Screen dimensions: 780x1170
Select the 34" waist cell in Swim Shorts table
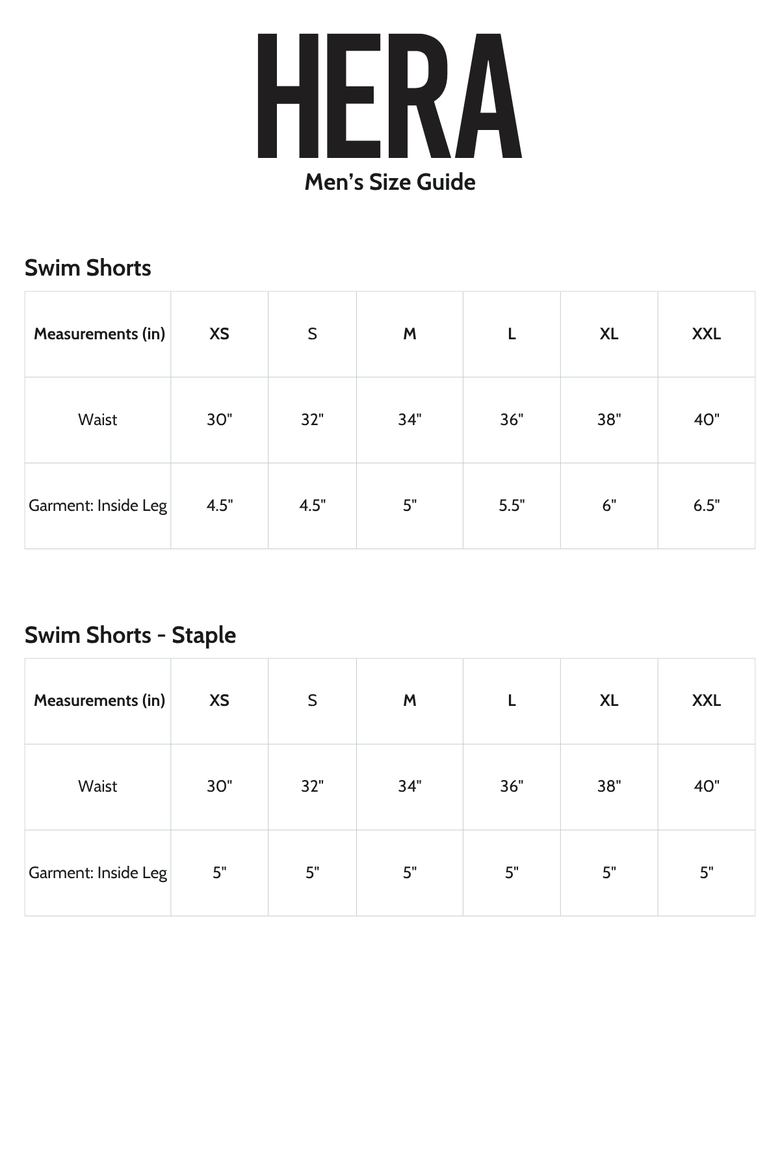410,419
